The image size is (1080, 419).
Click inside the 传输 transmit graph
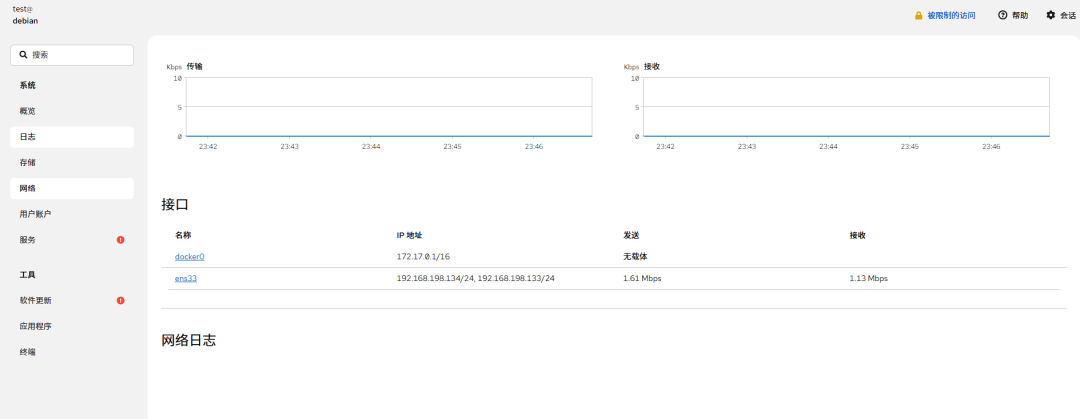click(388, 107)
